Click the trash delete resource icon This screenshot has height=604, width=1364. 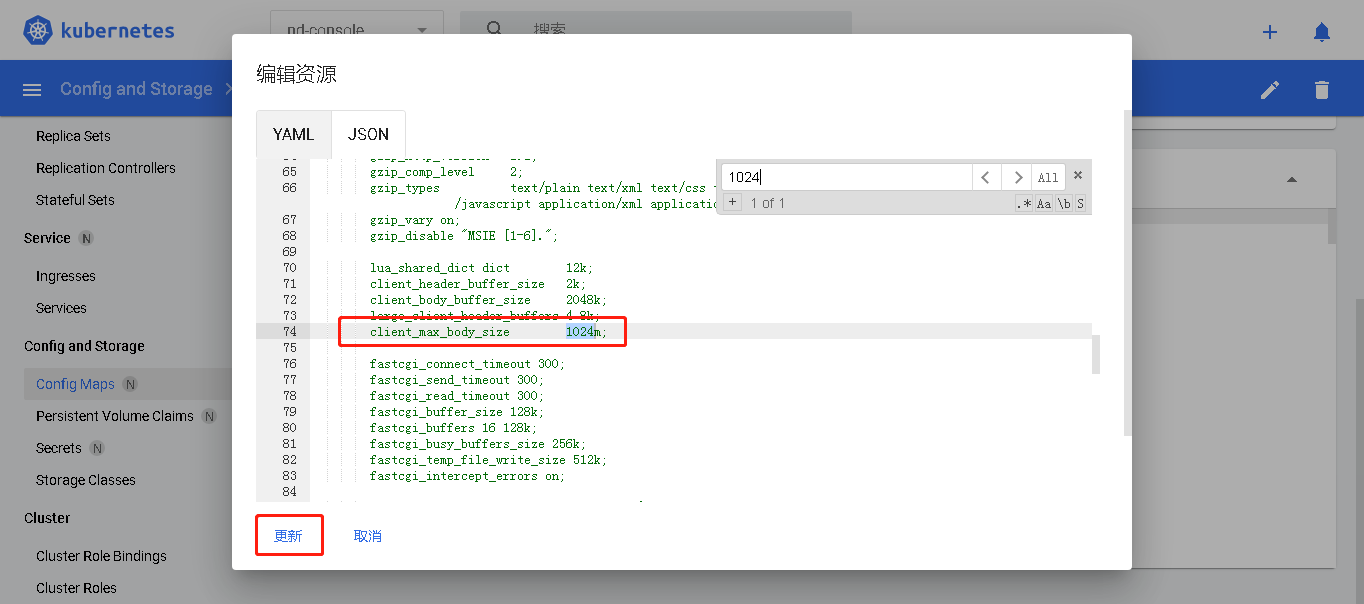click(1322, 90)
